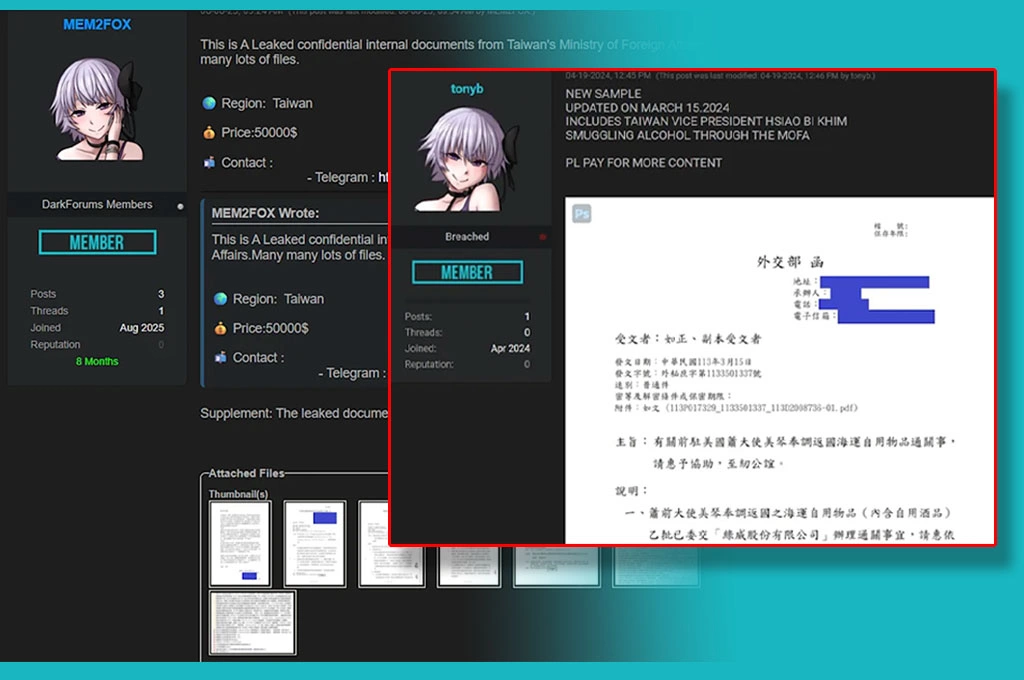The width and height of the screenshot is (1024, 680).
Task: Click the 'Telegram :' line in quoted post
Action: pyautogui.click(x=353, y=373)
